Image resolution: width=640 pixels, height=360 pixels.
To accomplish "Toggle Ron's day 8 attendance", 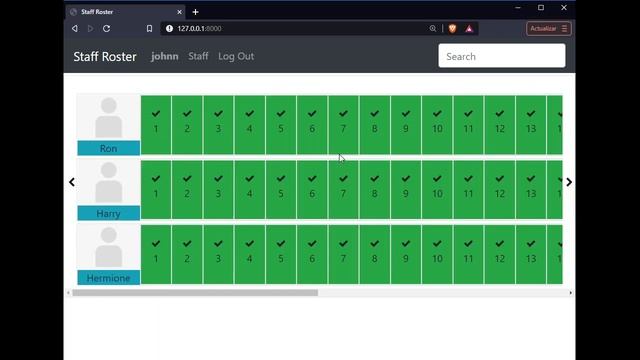I will tap(374, 125).
